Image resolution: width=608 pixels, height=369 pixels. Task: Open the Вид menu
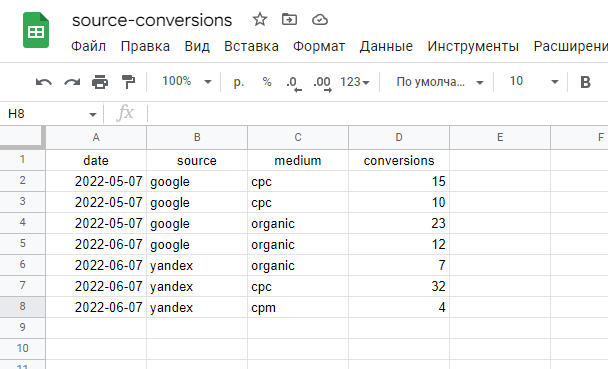click(197, 46)
